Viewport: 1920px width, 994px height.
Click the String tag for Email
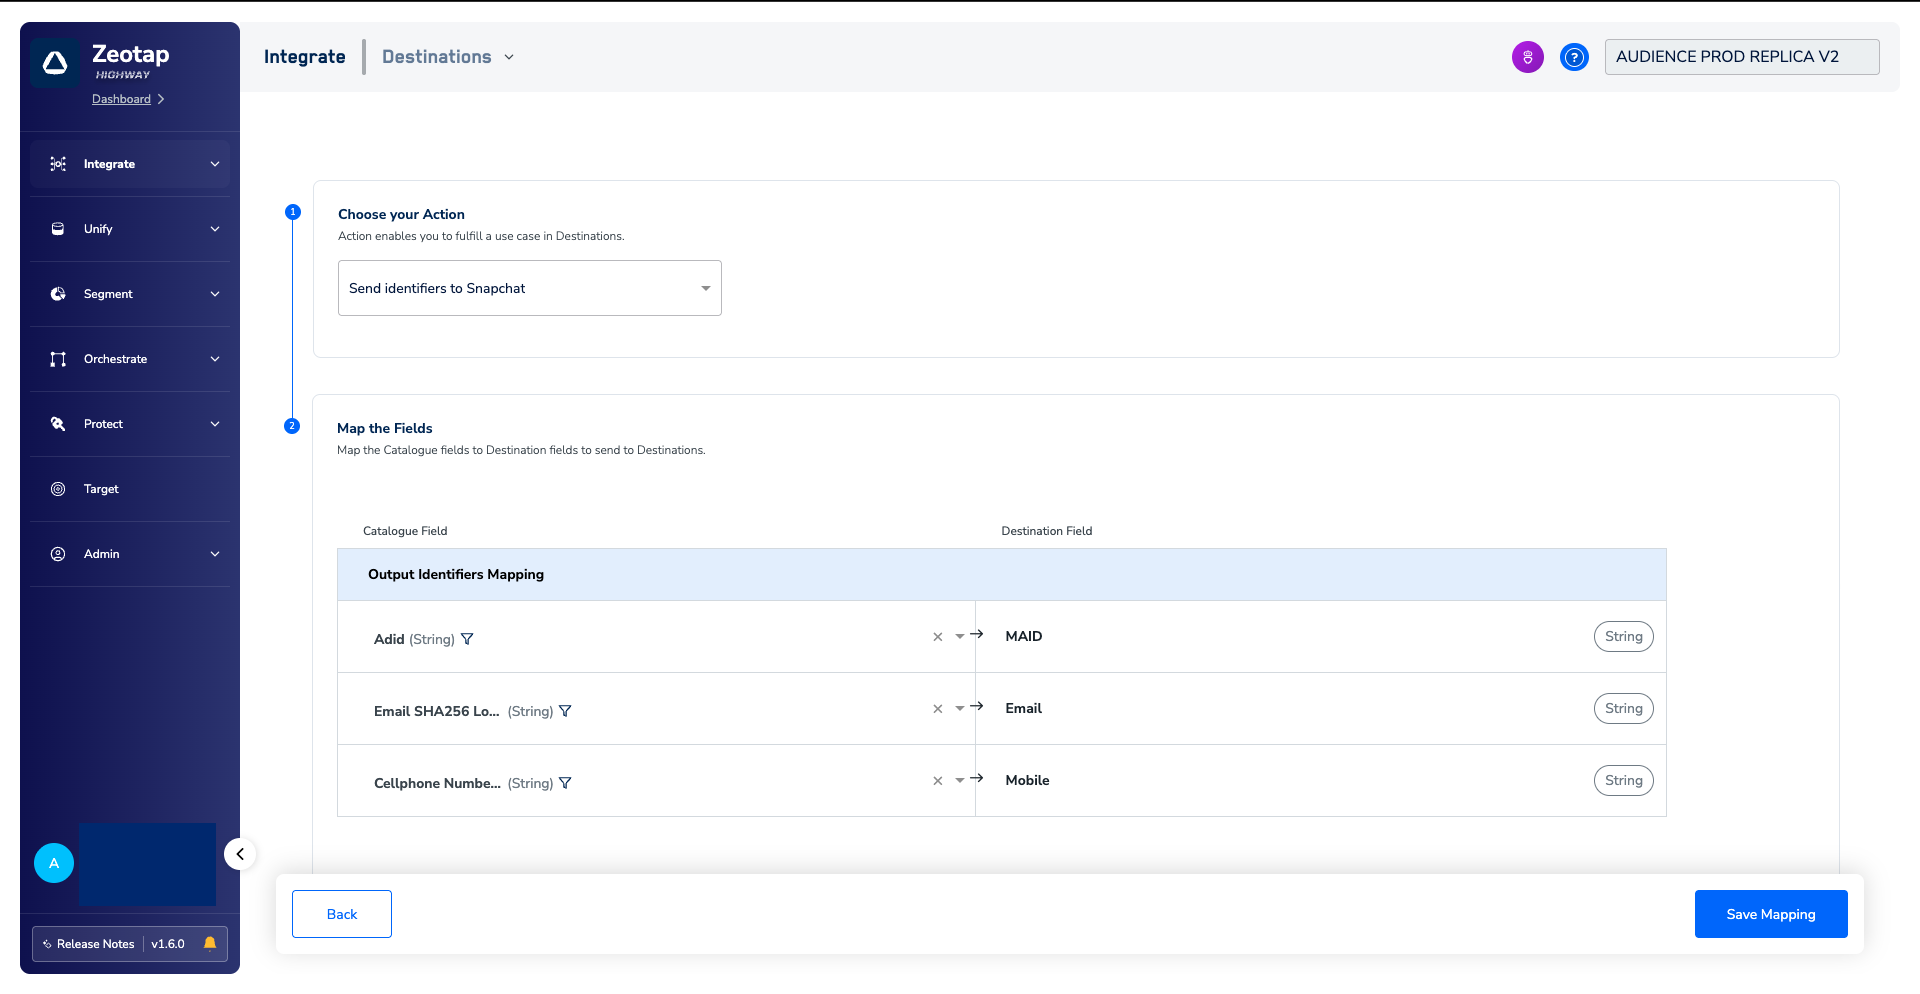pos(1623,708)
